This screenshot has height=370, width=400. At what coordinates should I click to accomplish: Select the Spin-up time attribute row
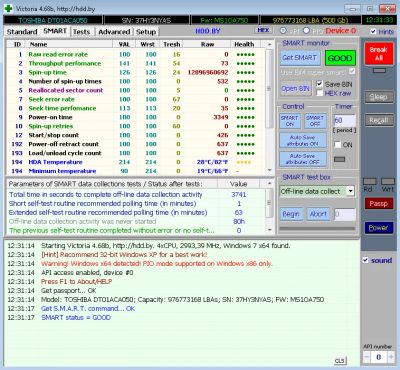pos(136,72)
